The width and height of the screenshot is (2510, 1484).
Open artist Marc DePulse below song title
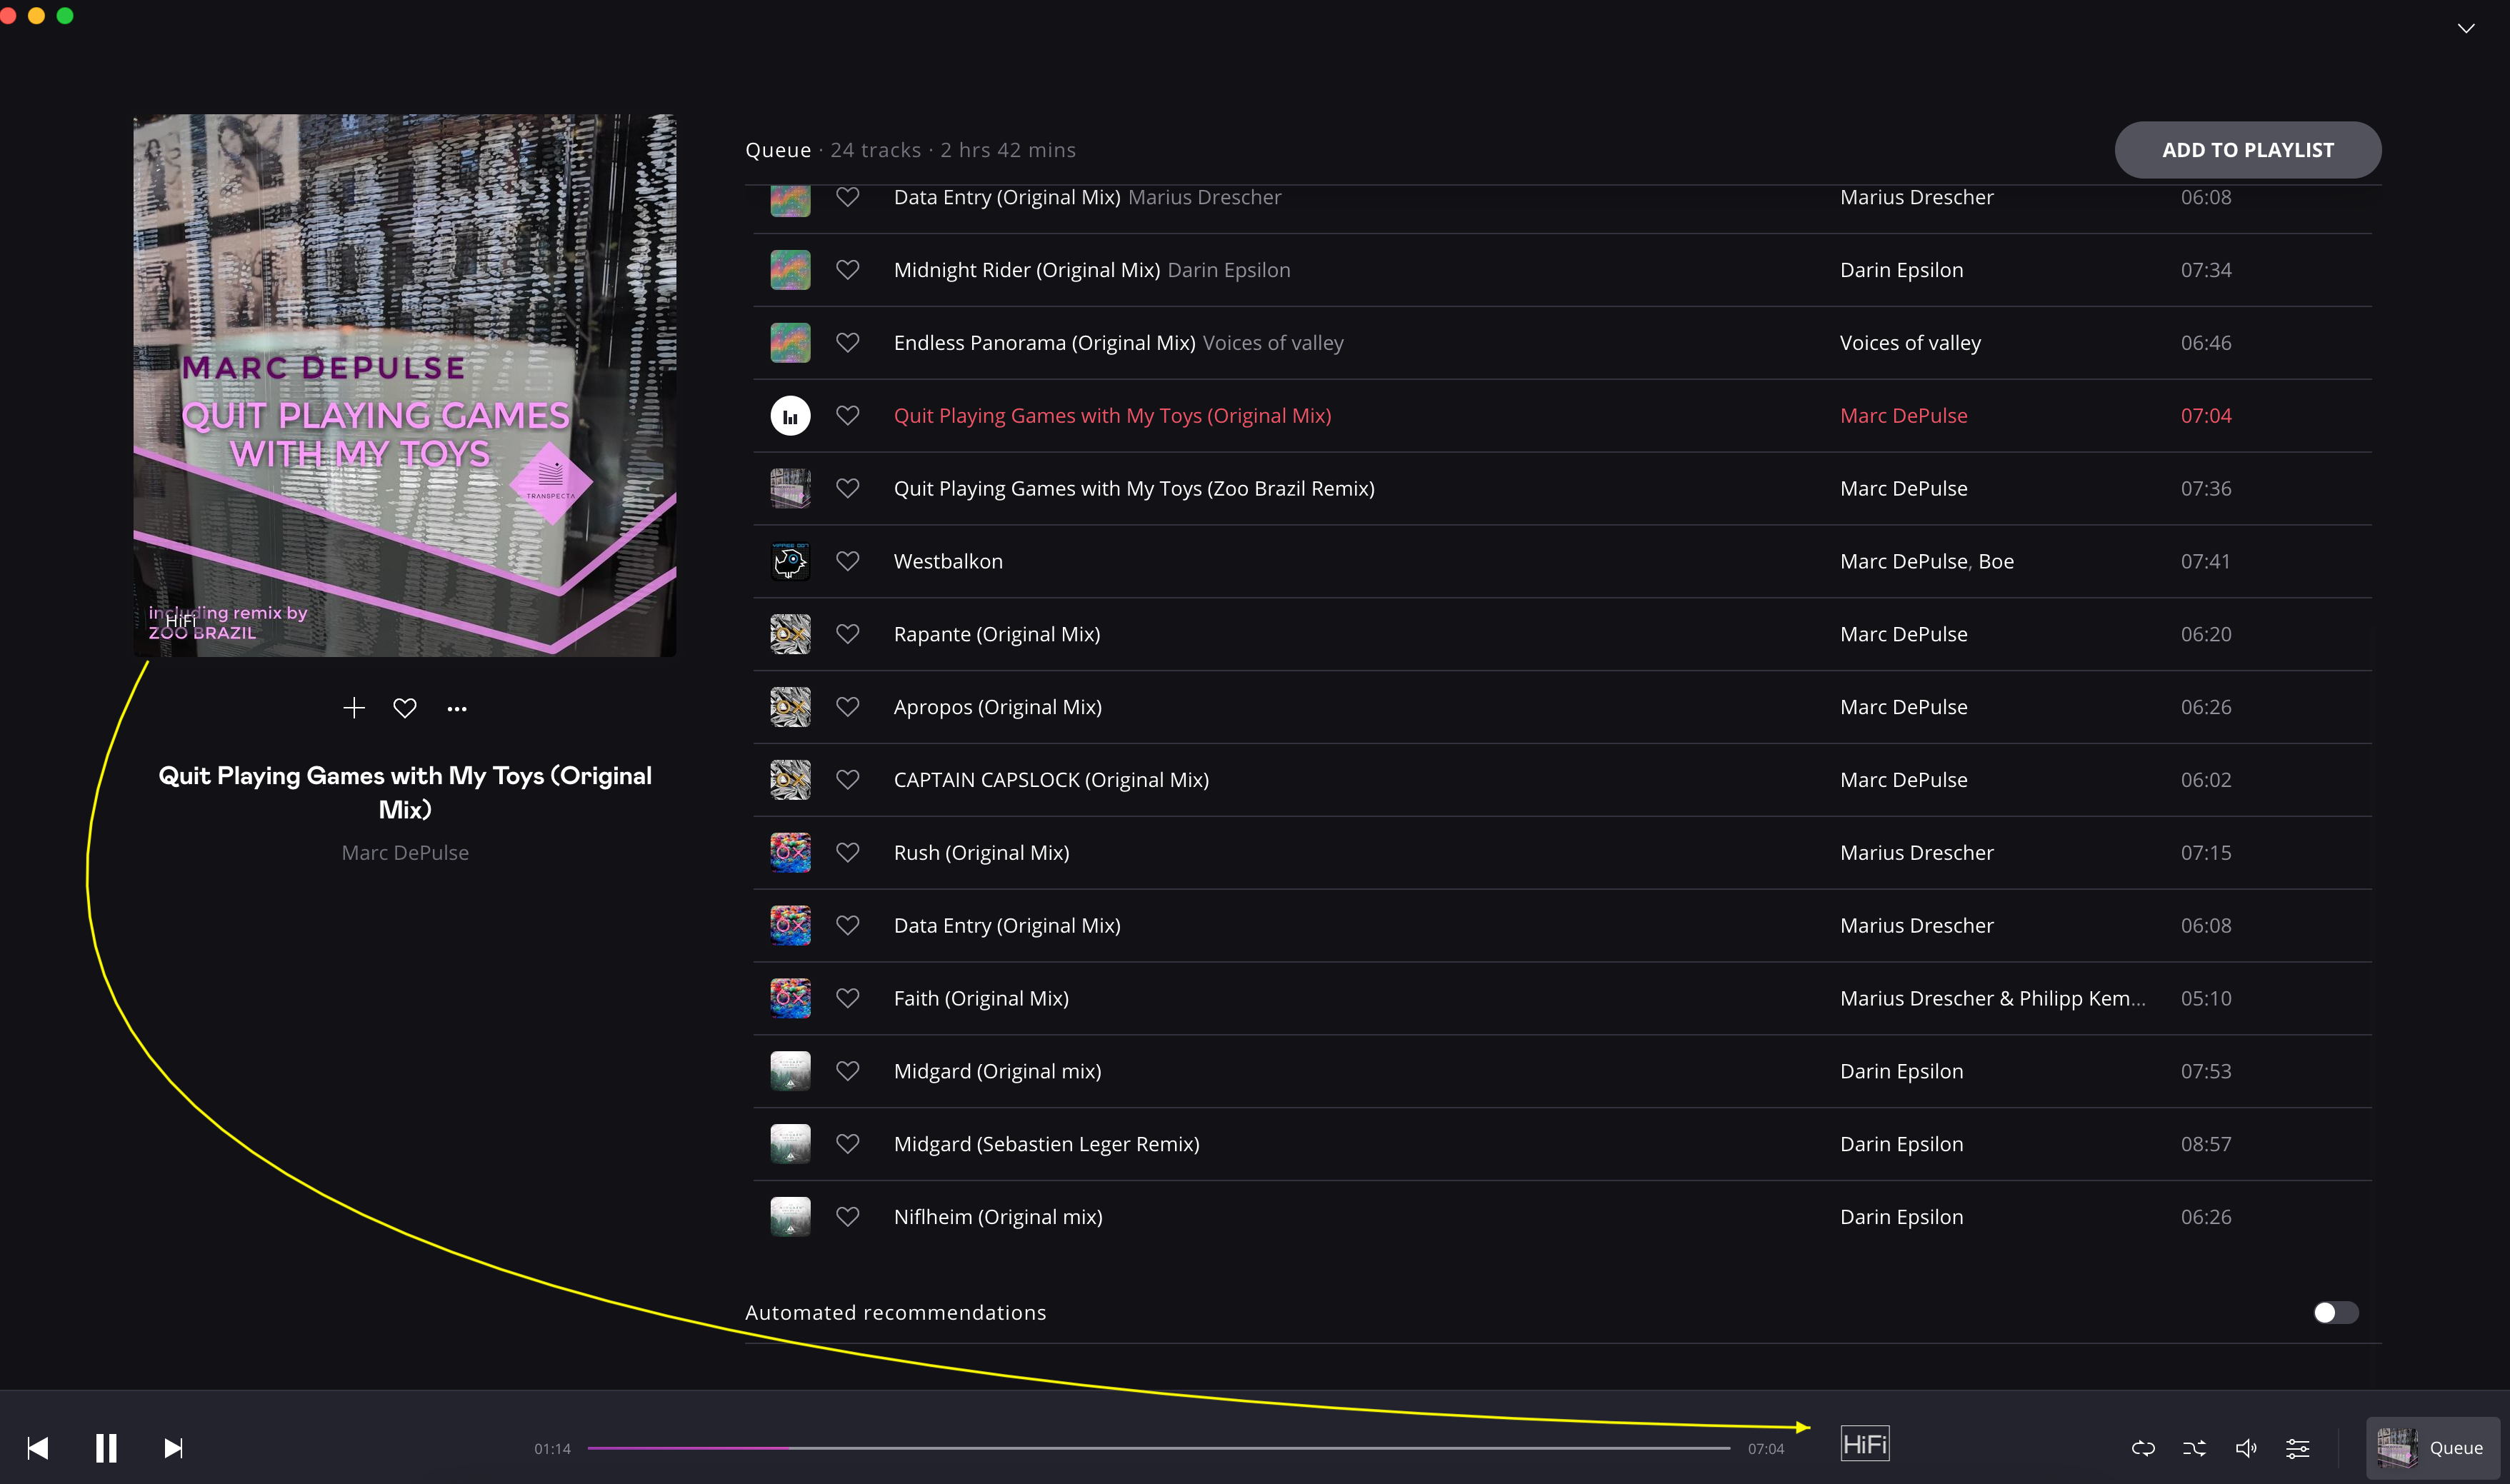(405, 852)
